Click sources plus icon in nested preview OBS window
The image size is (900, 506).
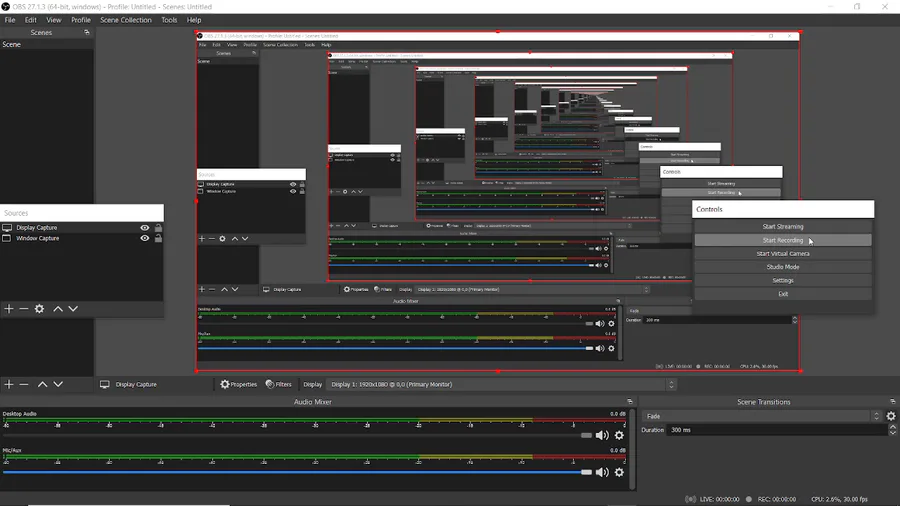click(201, 239)
